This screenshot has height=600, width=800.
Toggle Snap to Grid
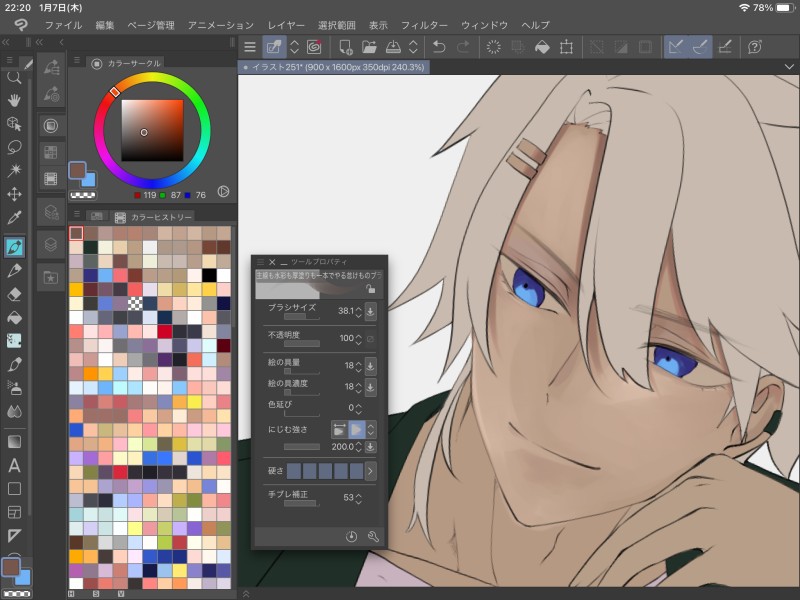(x=725, y=47)
